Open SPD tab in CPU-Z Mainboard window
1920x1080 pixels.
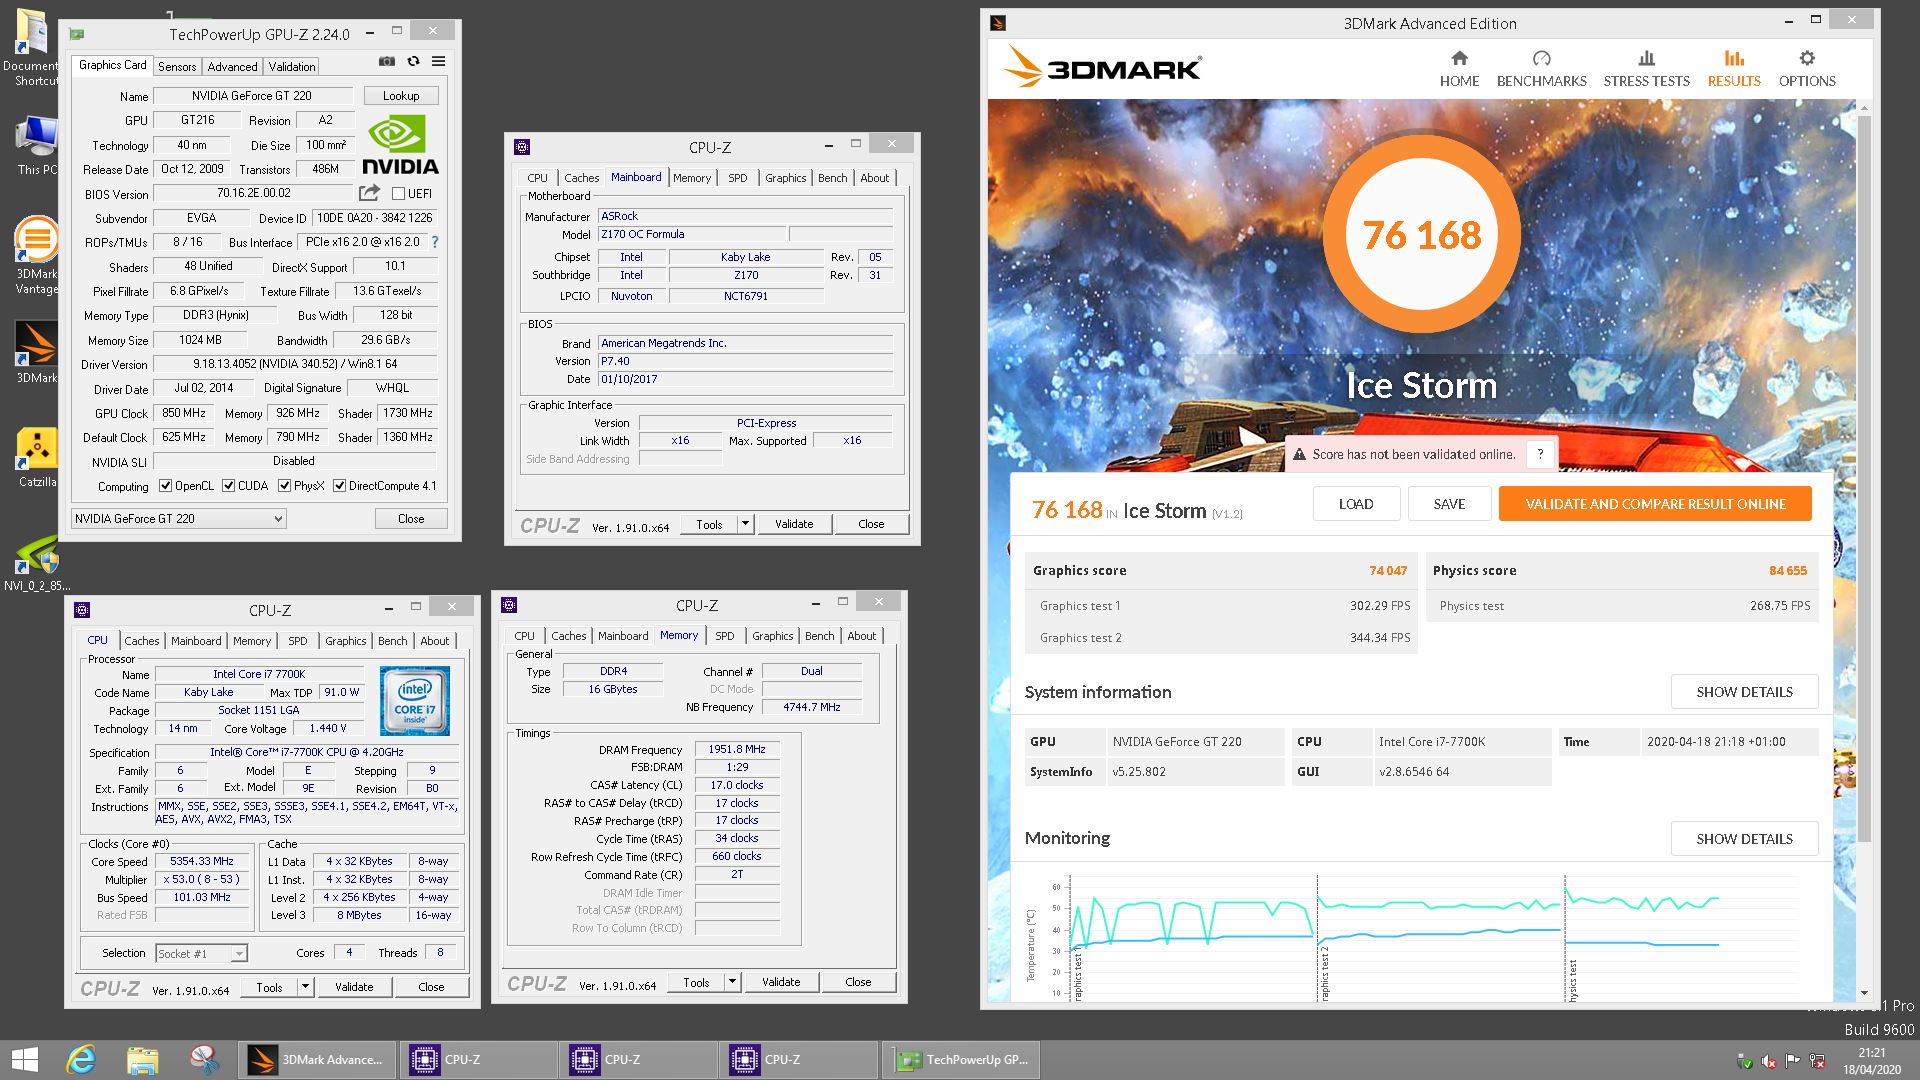point(738,178)
